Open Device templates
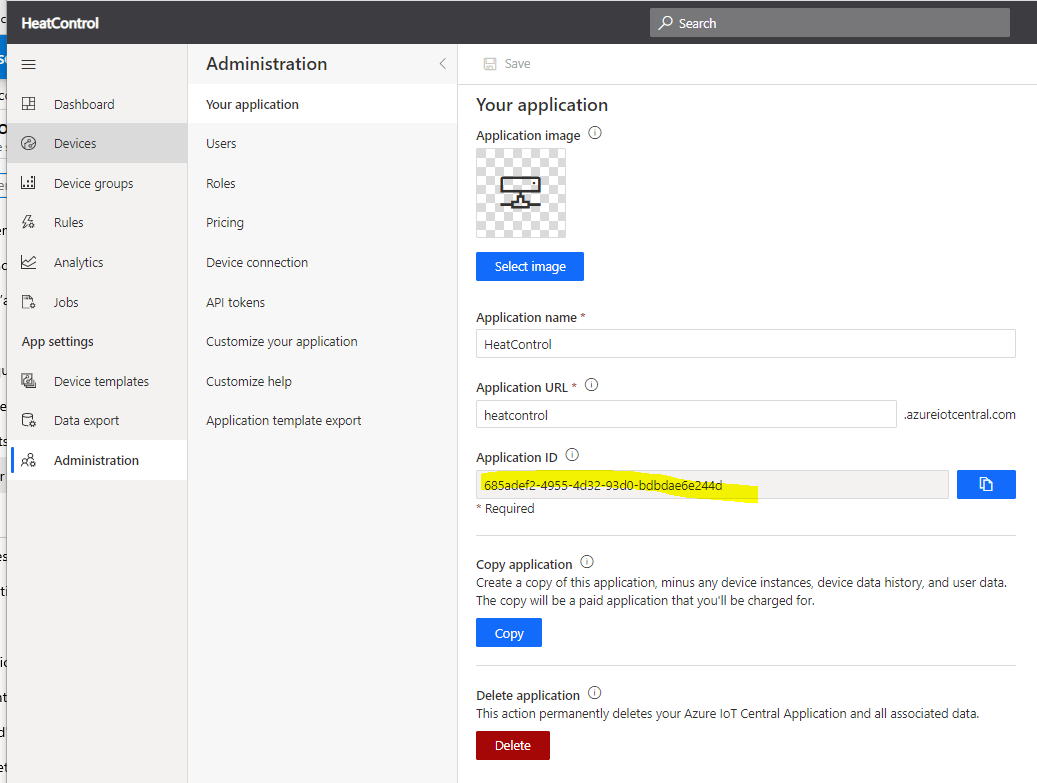The width and height of the screenshot is (1037, 783). [x=97, y=381]
